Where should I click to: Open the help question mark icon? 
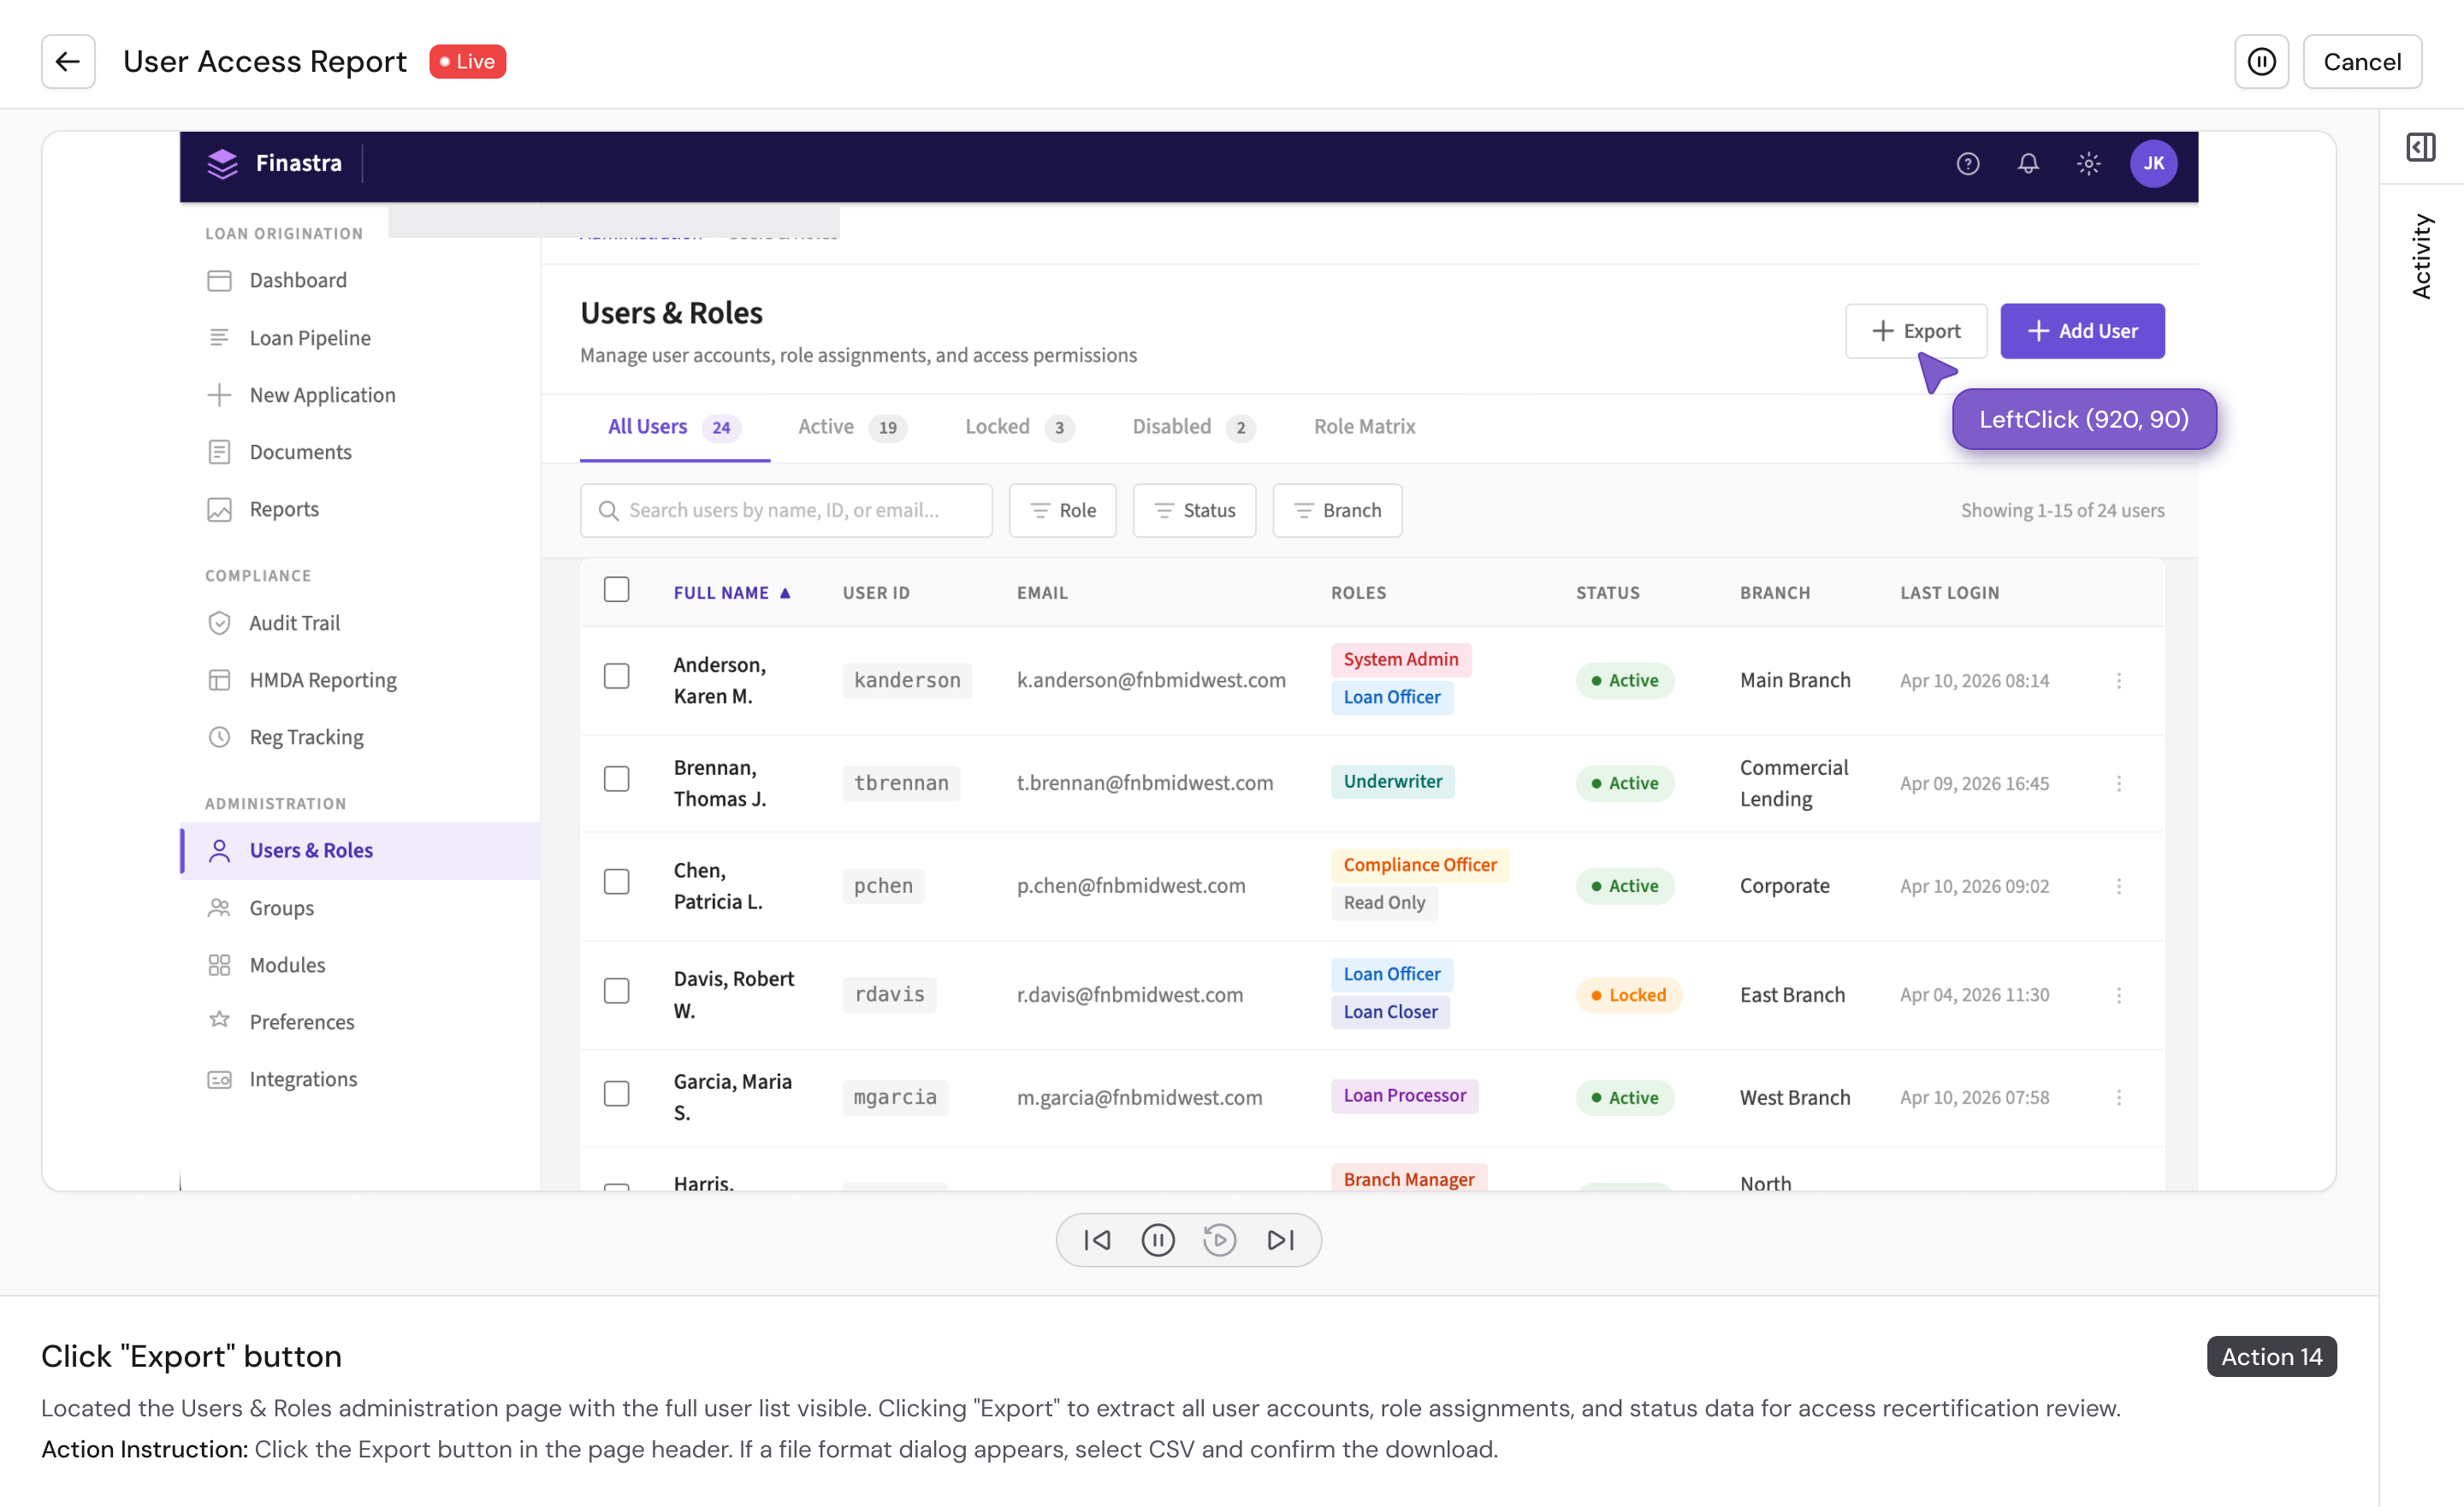pyautogui.click(x=1967, y=164)
